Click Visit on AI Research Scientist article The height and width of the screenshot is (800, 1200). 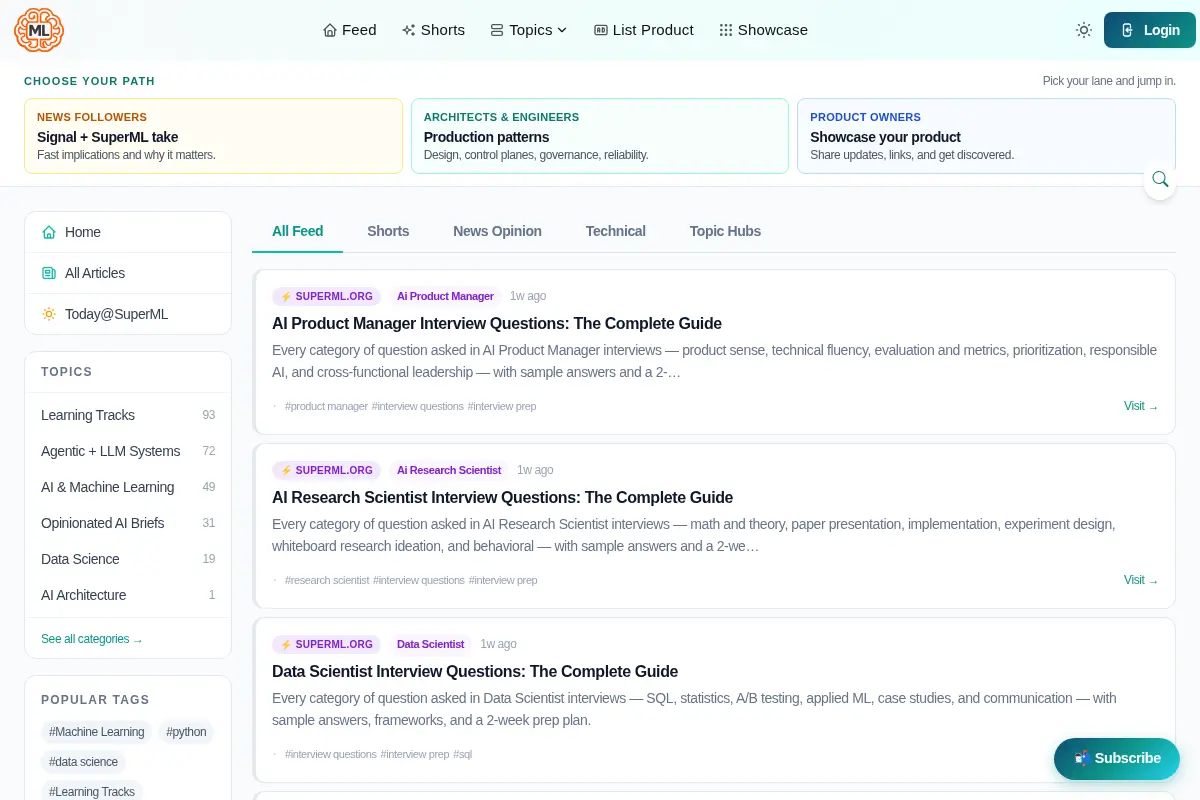(x=1141, y=580)
